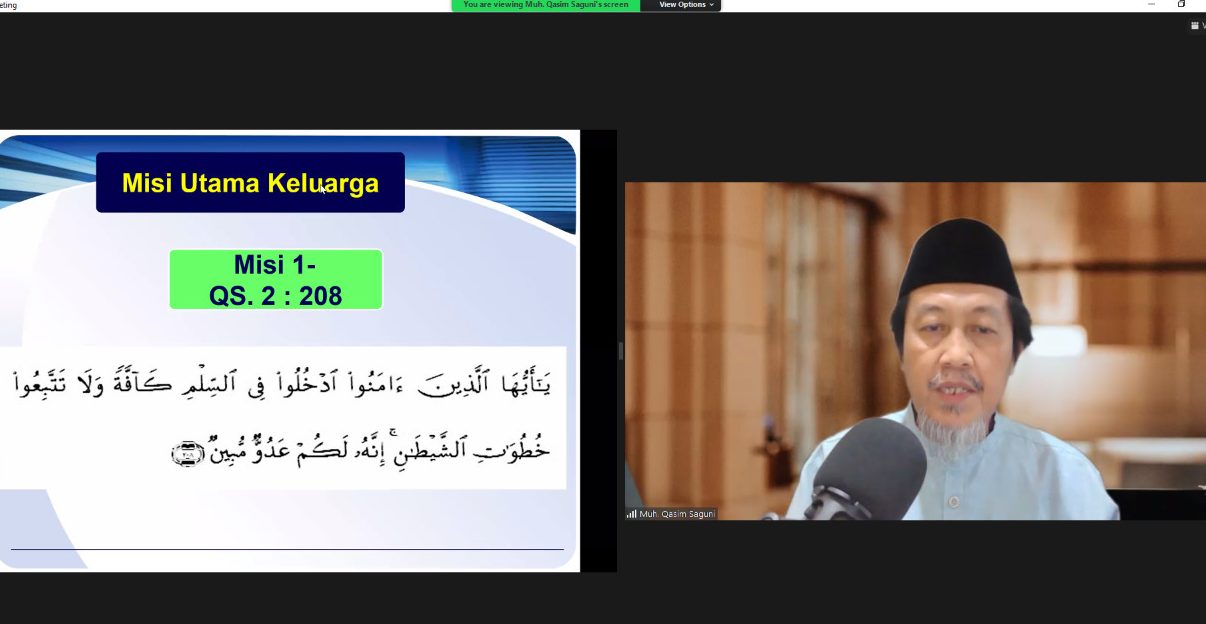Click the network signal strength icon
Screen dimensions: 1206x624
pos(631,514)
